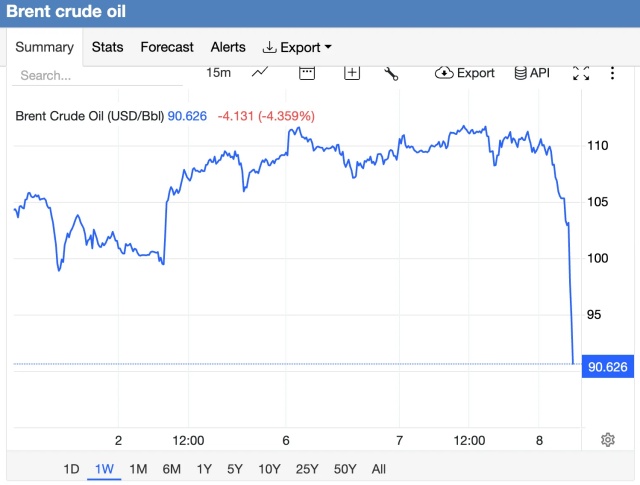Open the chart type line icon
640x485 pixels.
[260, 72]
